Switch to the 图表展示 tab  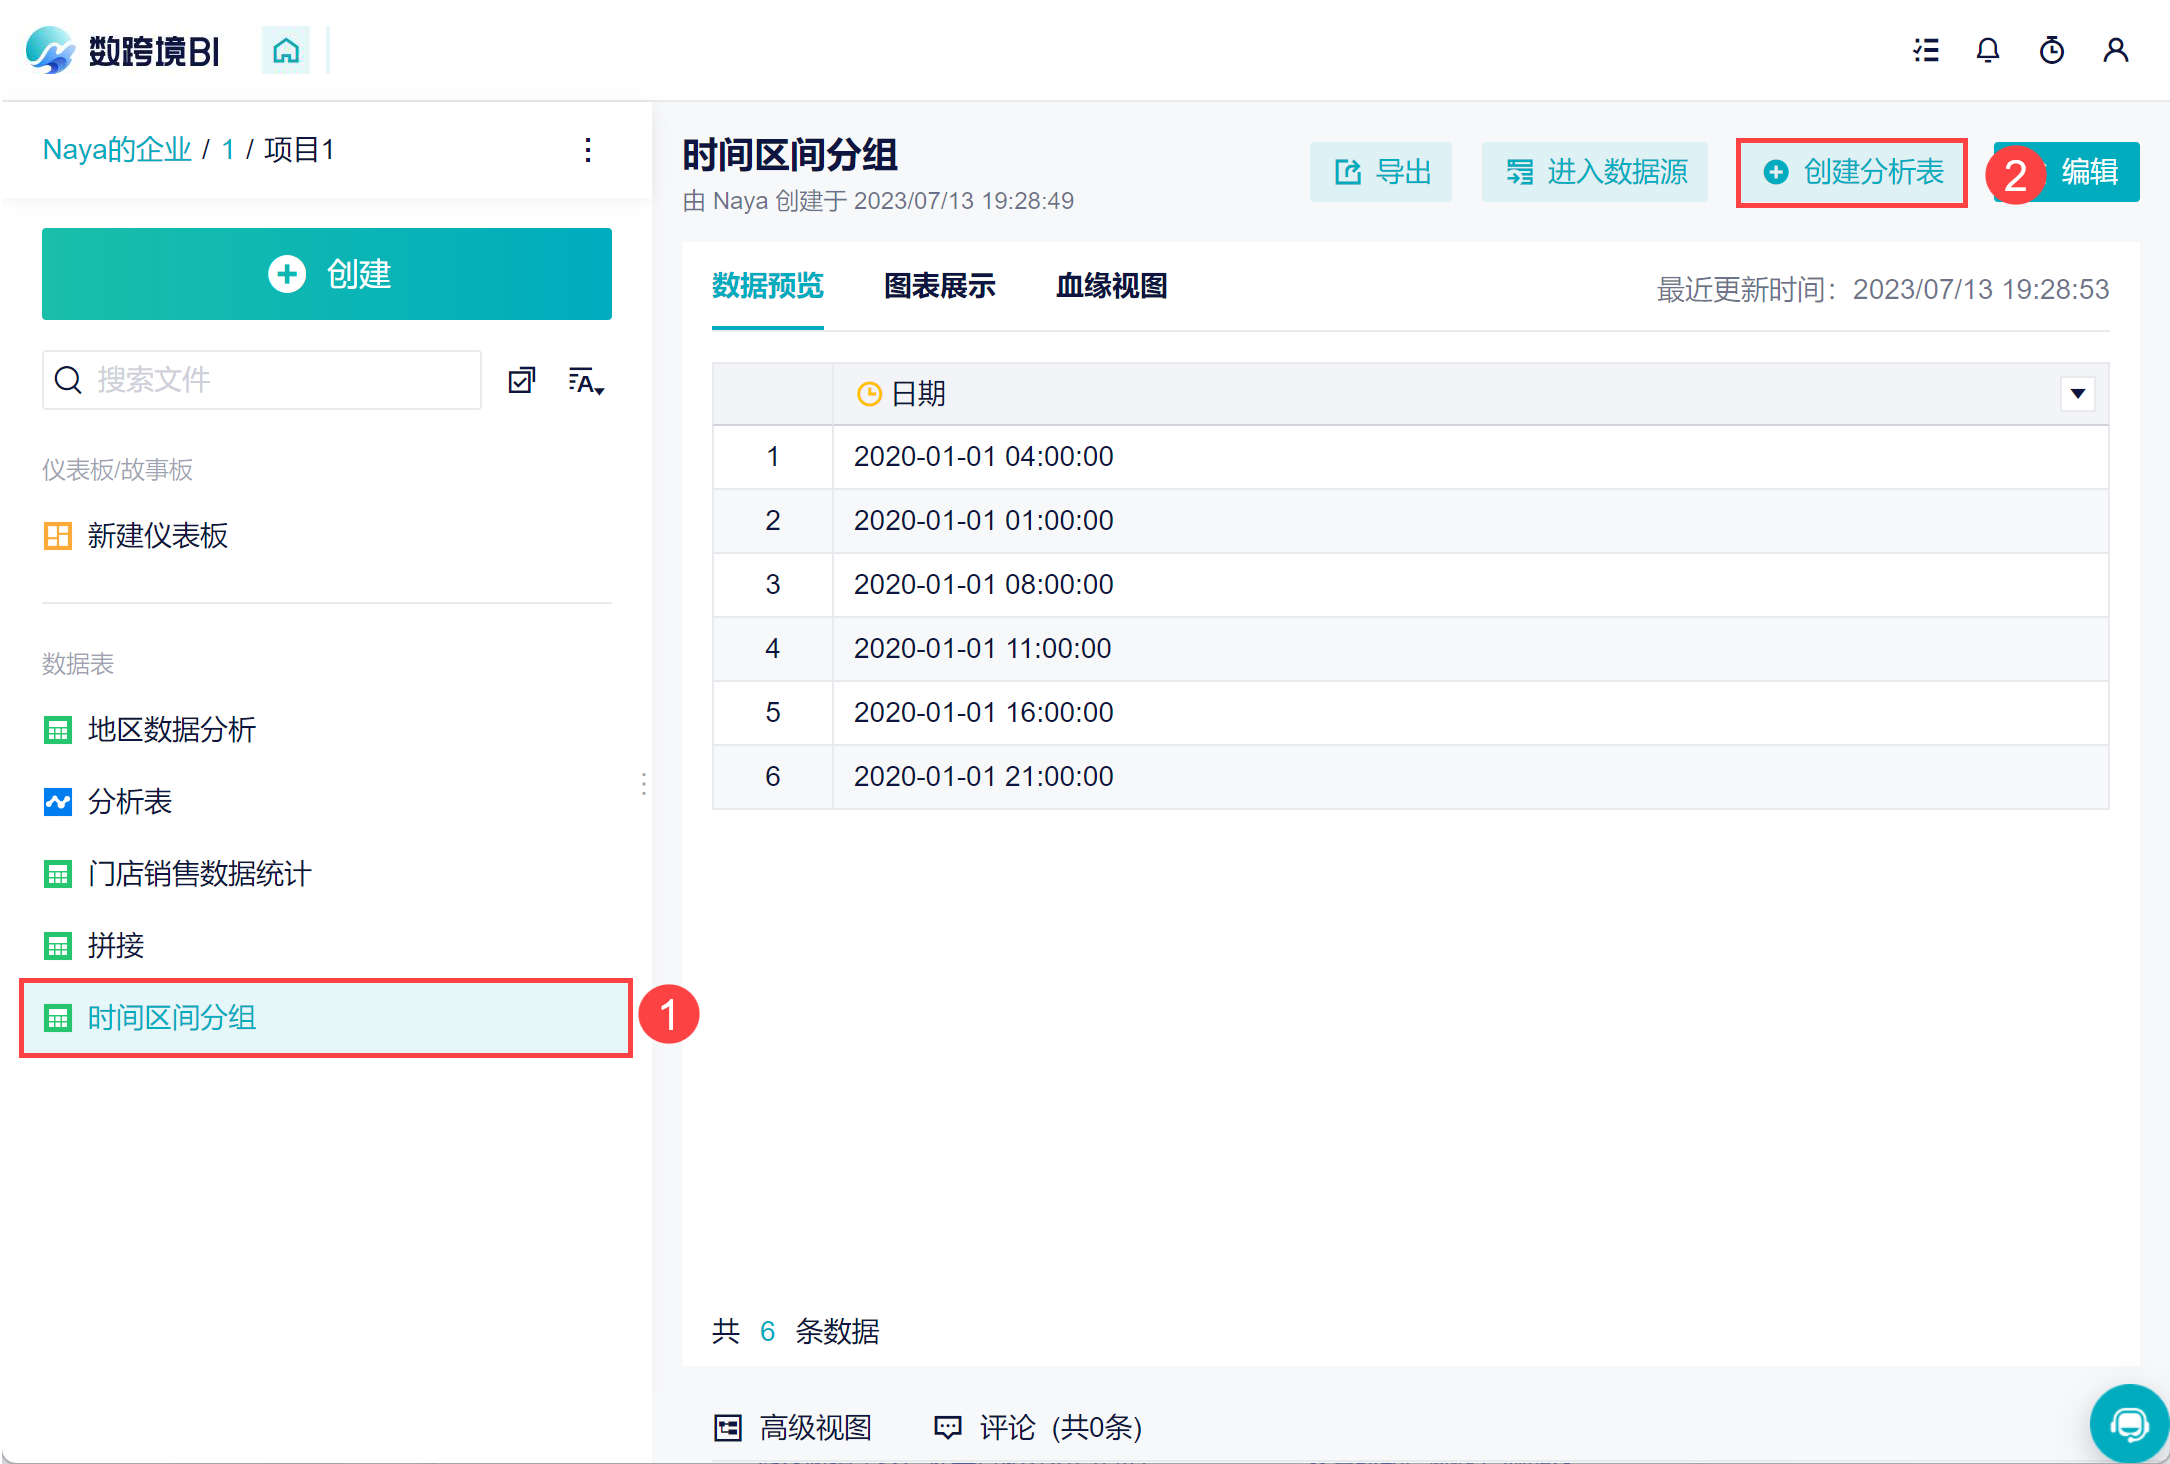click(939, 286)
